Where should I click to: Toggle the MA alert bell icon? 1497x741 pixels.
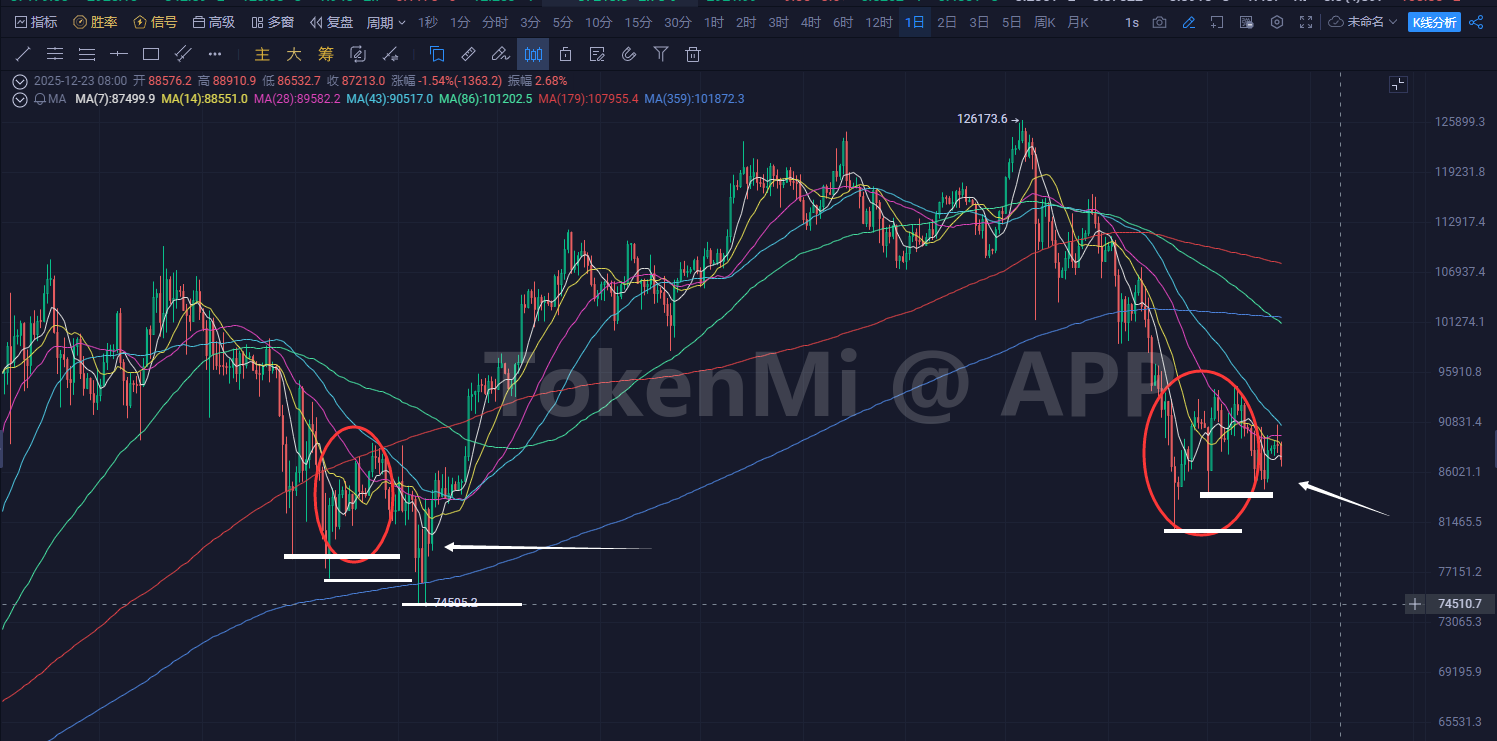coord(40,99)
